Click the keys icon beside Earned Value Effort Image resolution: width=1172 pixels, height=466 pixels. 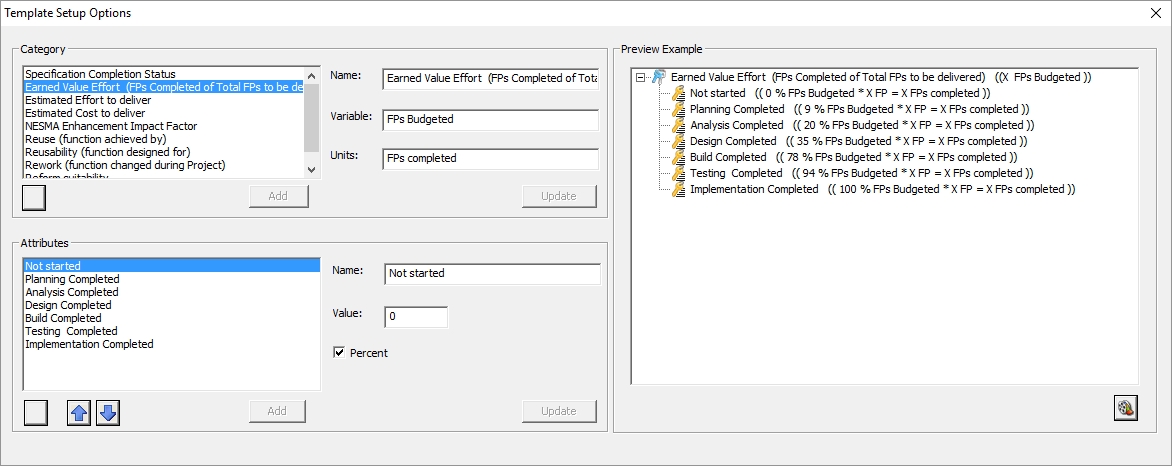point(659,77)
